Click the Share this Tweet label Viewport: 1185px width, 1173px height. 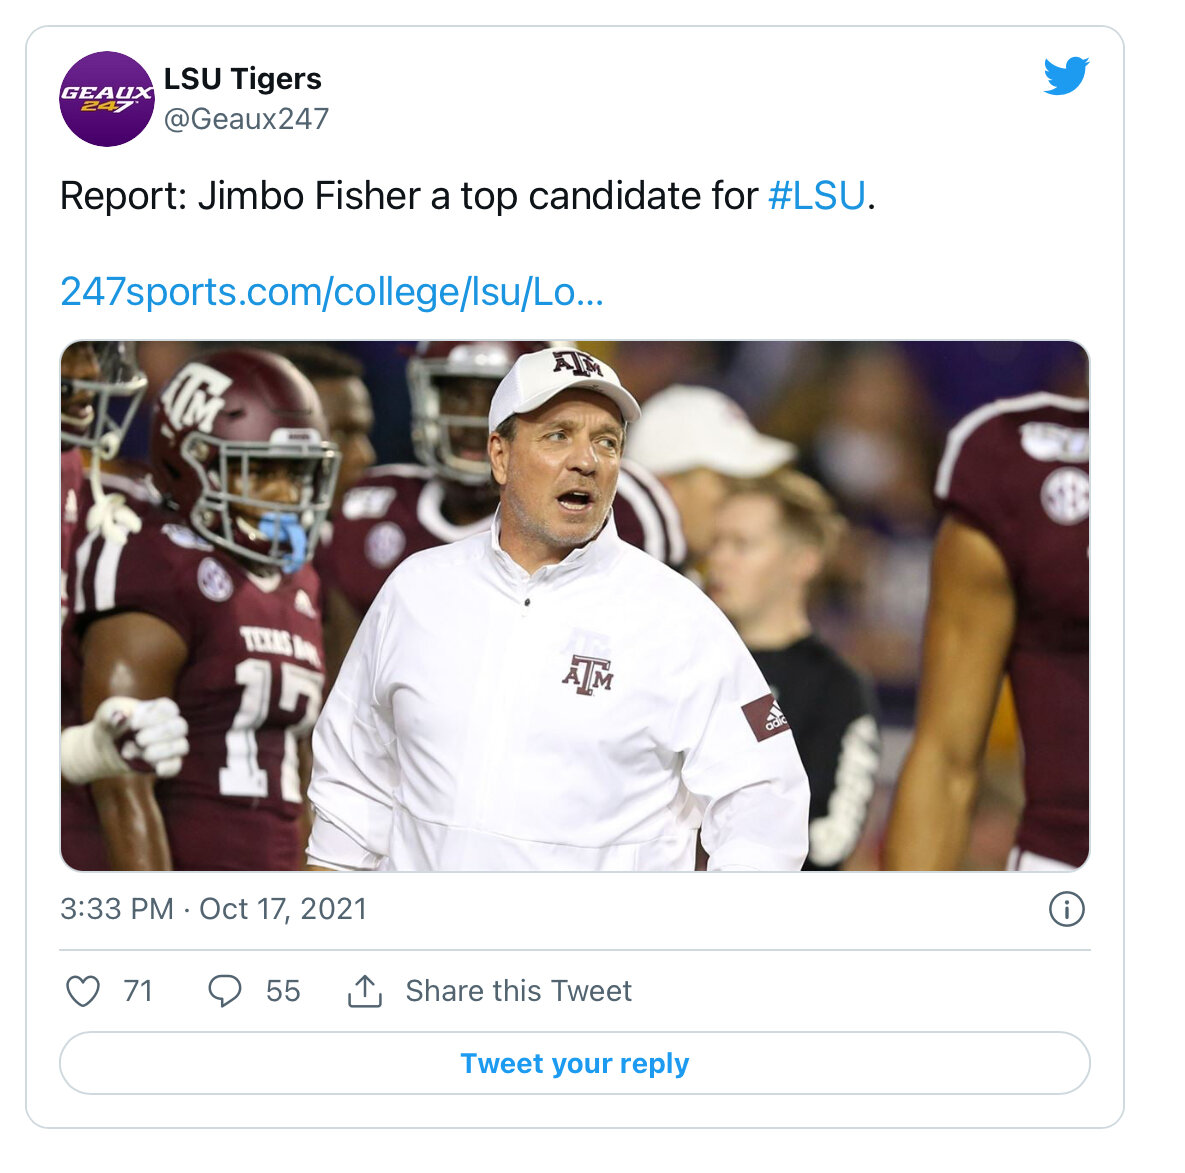518,991
